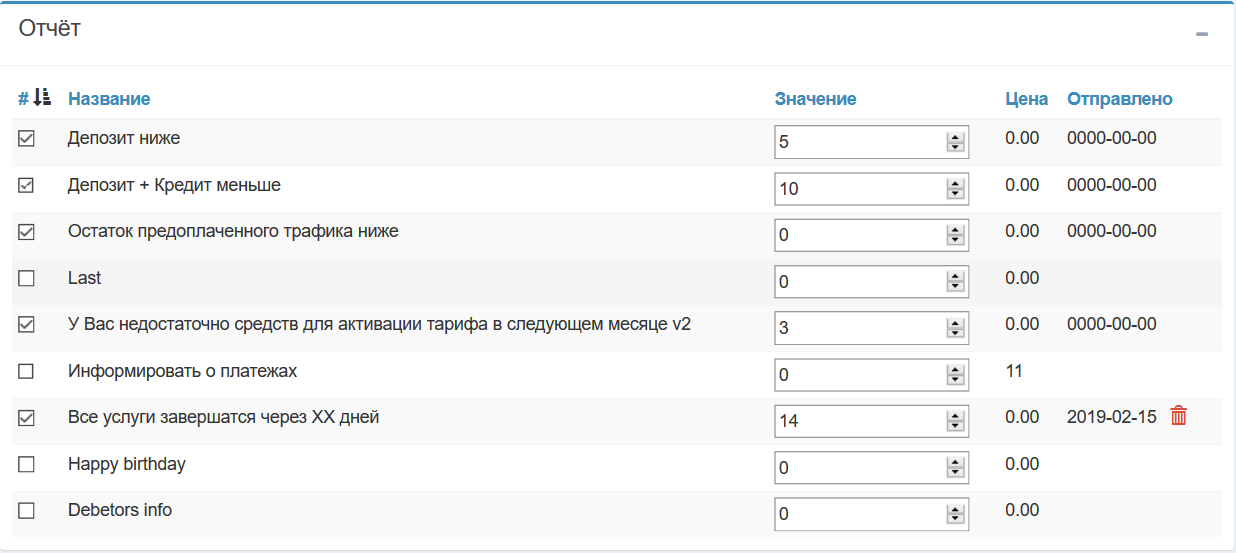Decrease Депозит + Кредит меньше value

pyautogui.click(x=956, y=194)
